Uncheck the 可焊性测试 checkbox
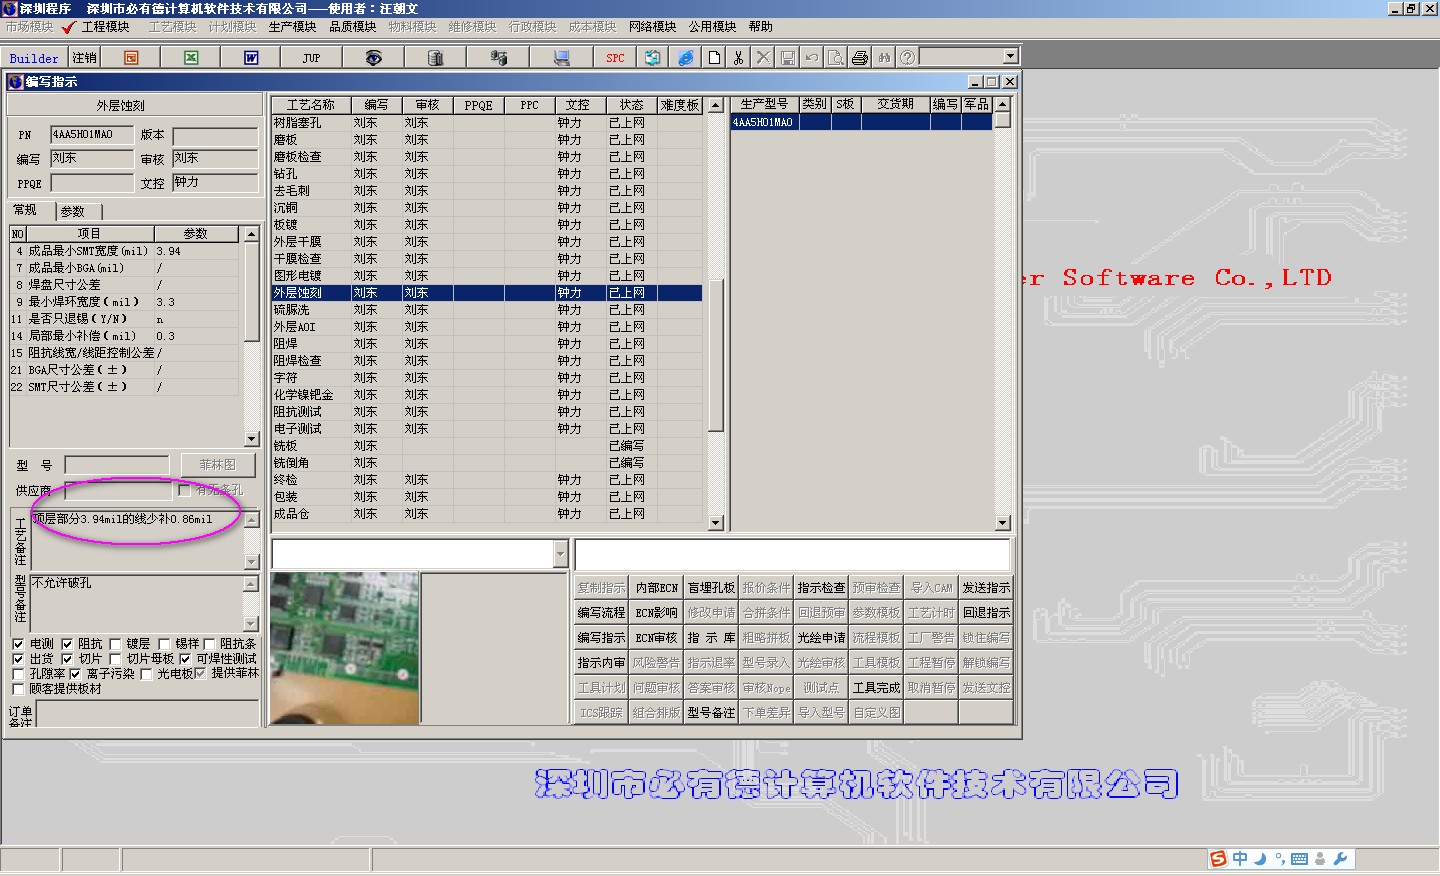The image size is (1440, 876). click(x=185, y=659)
